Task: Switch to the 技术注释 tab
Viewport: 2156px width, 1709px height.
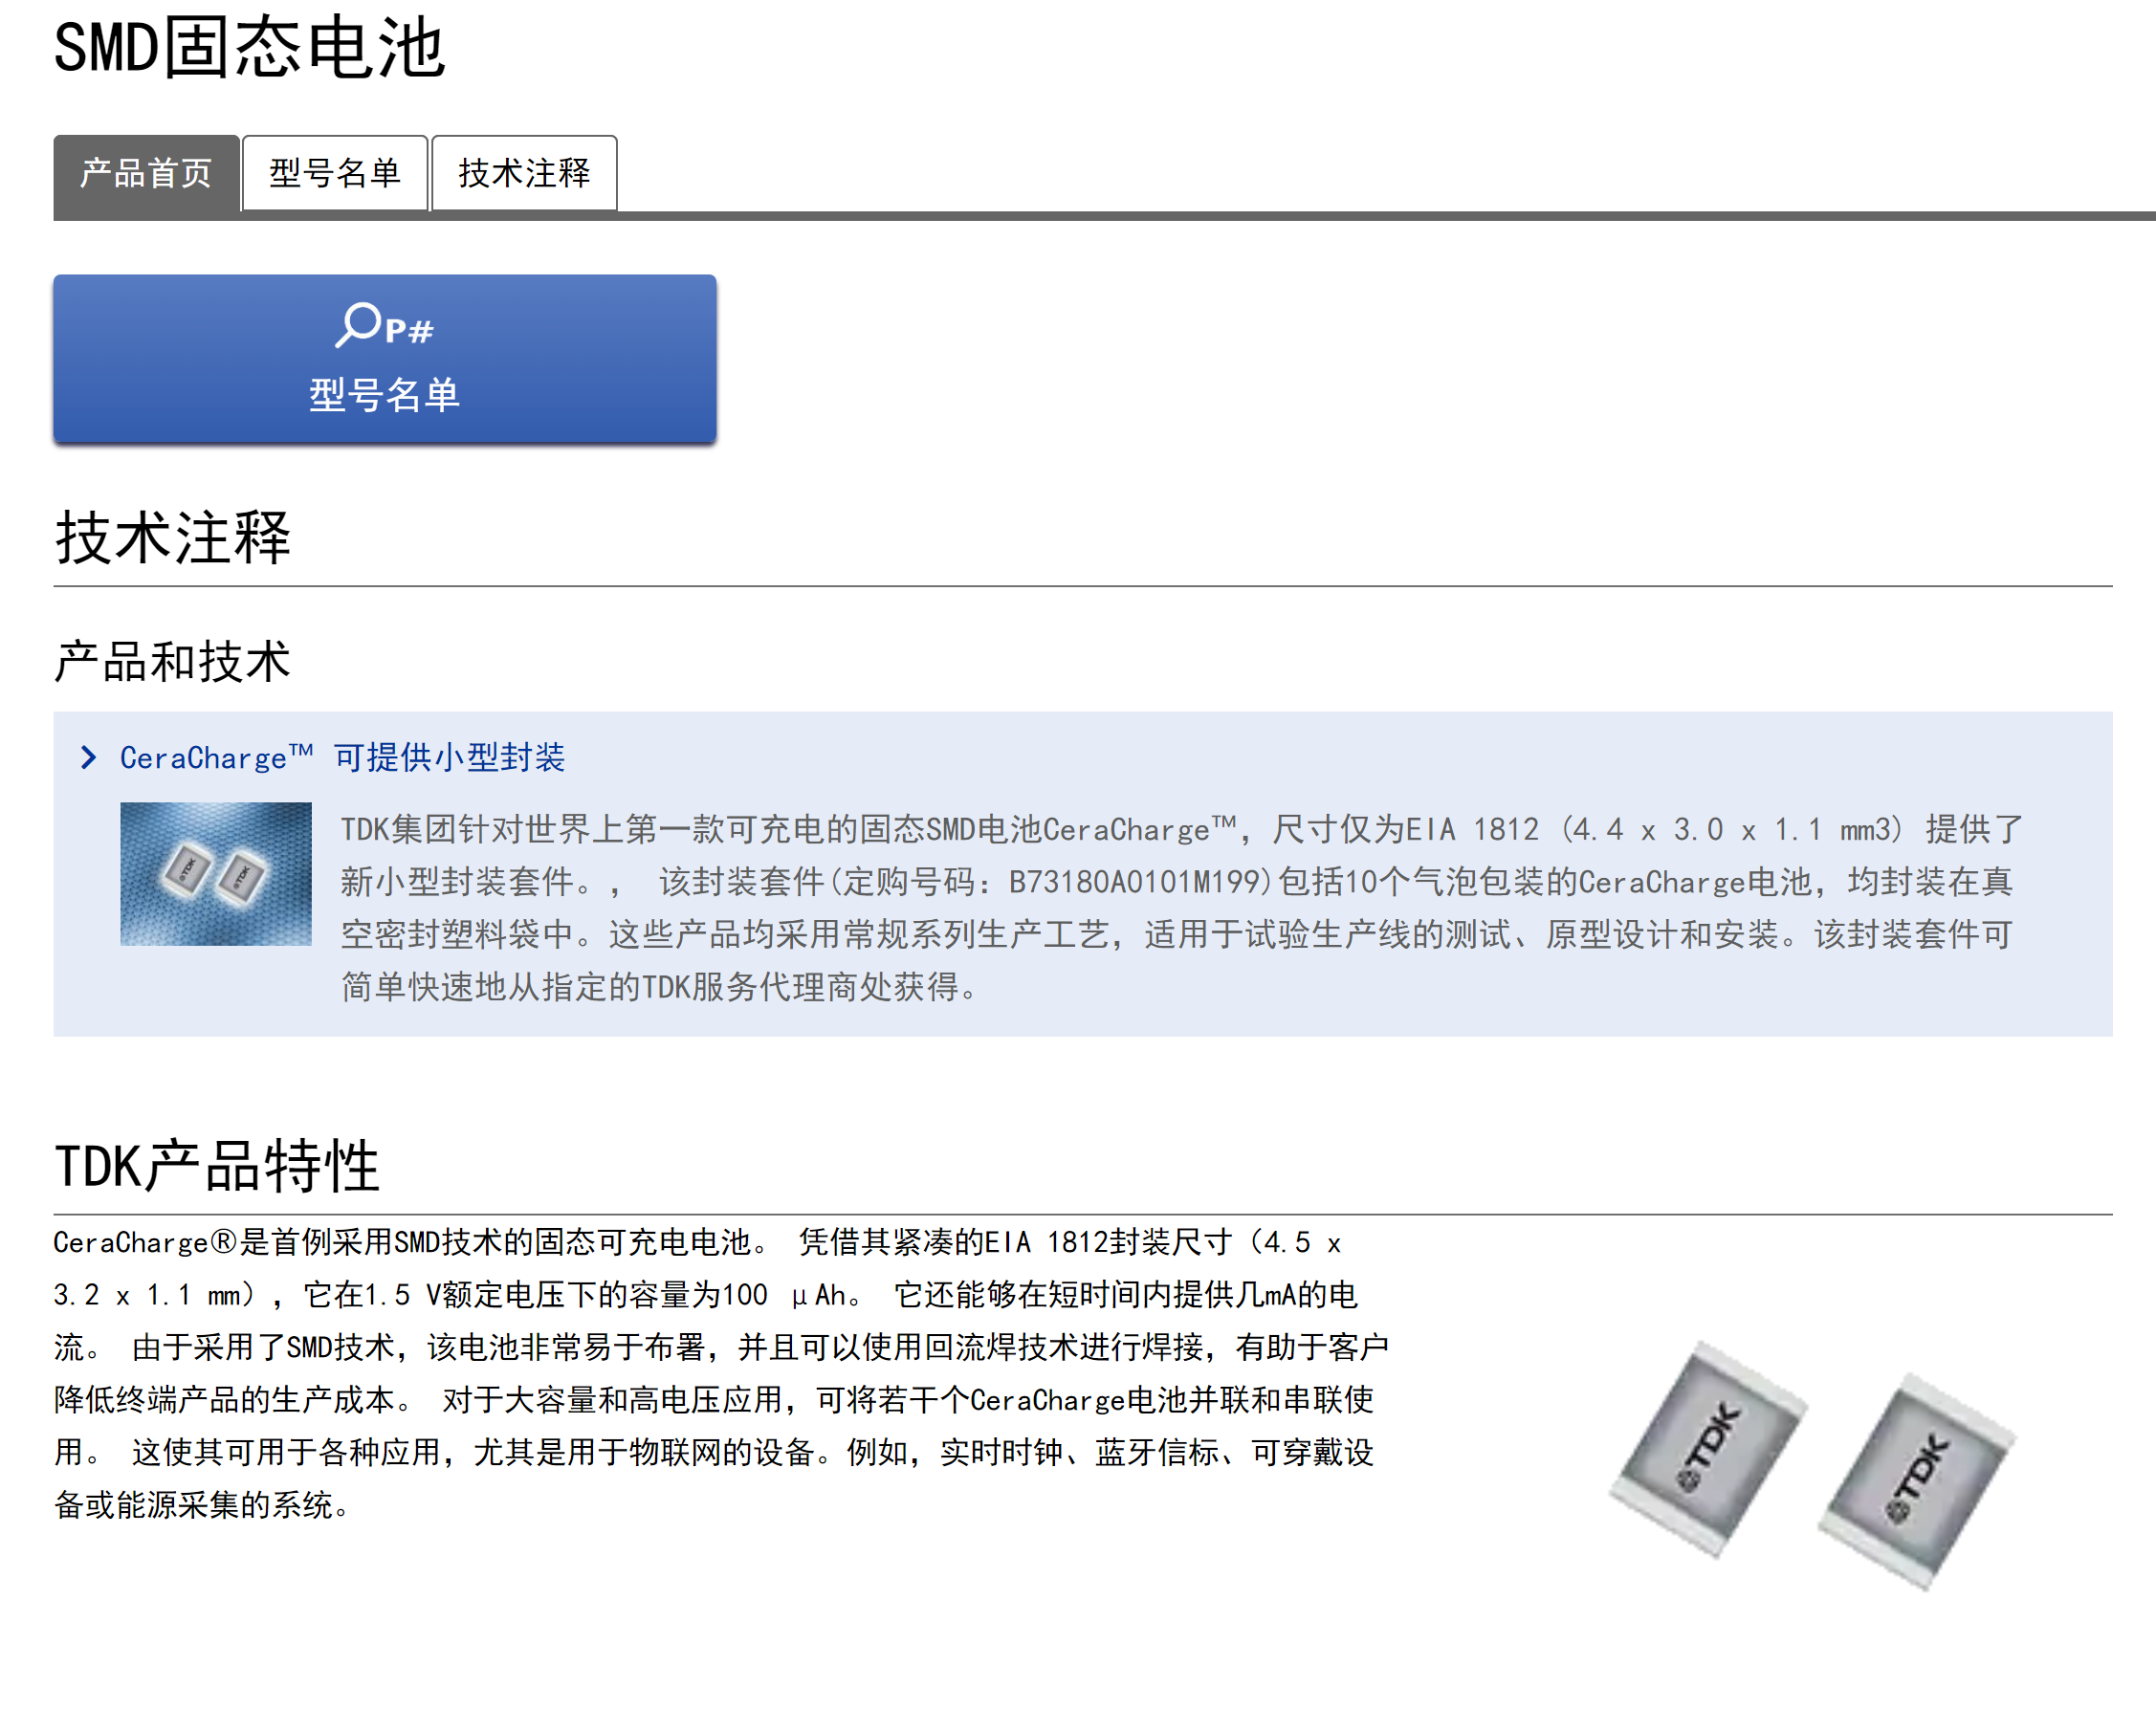Action: tap(524, 173)
